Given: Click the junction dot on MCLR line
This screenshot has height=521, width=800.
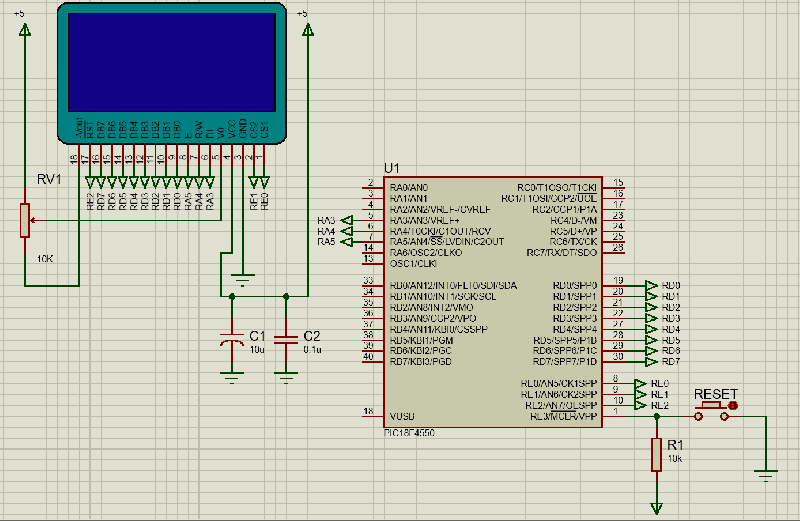Looking at the screenshot, I should click(657, 416).
